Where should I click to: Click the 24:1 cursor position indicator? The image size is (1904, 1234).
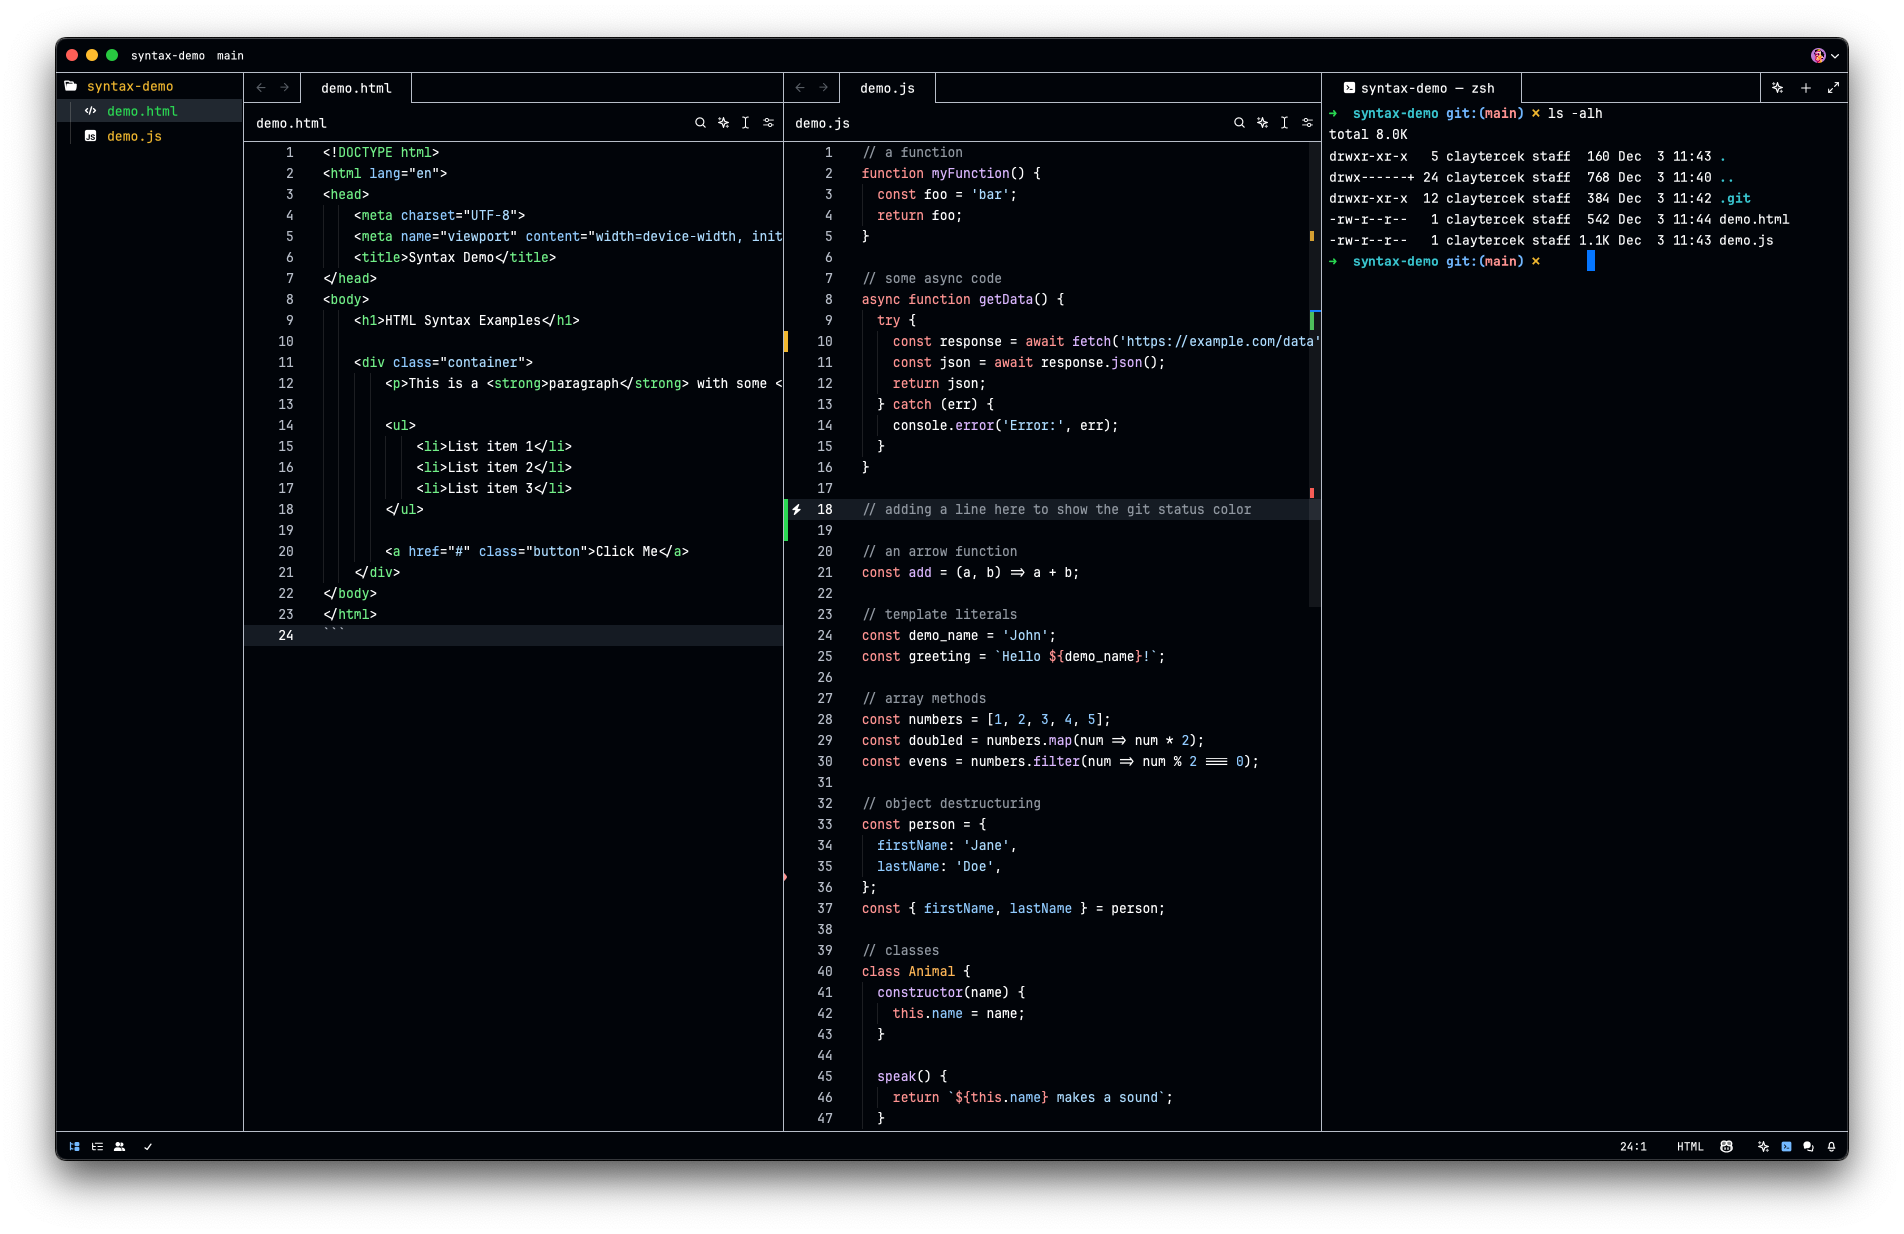1633,1147
